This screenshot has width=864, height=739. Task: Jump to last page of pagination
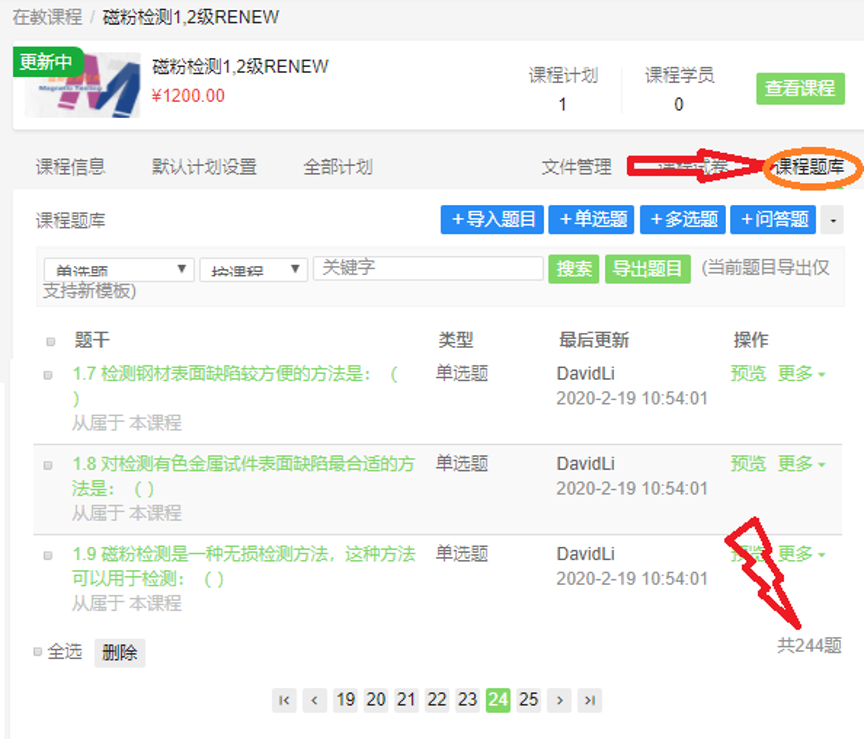(590, 700)
